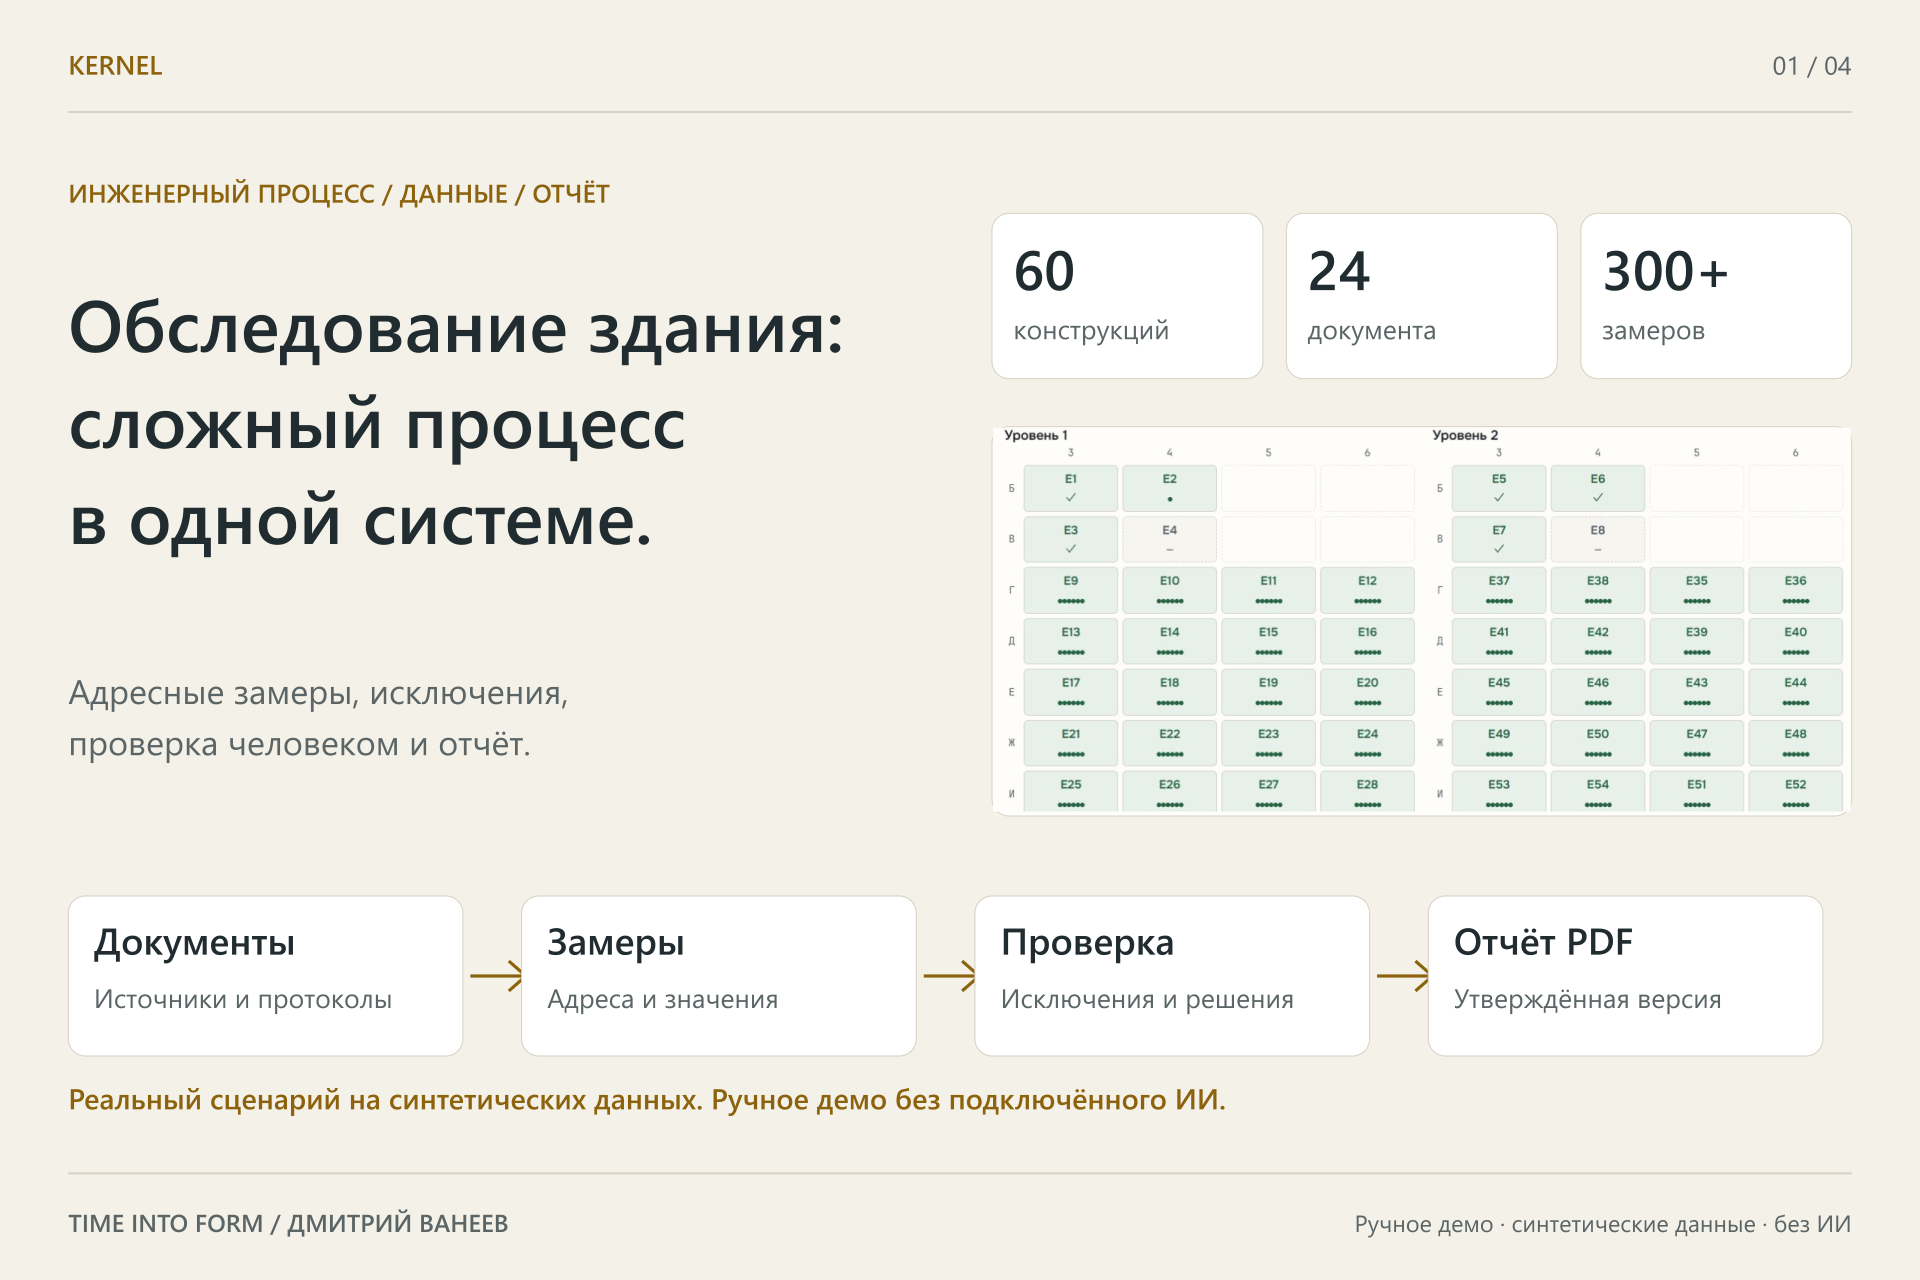Click the ИНЖЕНЕРНЫЙ ПРОЦЕСС / ДАННЫЕ / ОТЧЁТ heading

click(x=339, y=194)
